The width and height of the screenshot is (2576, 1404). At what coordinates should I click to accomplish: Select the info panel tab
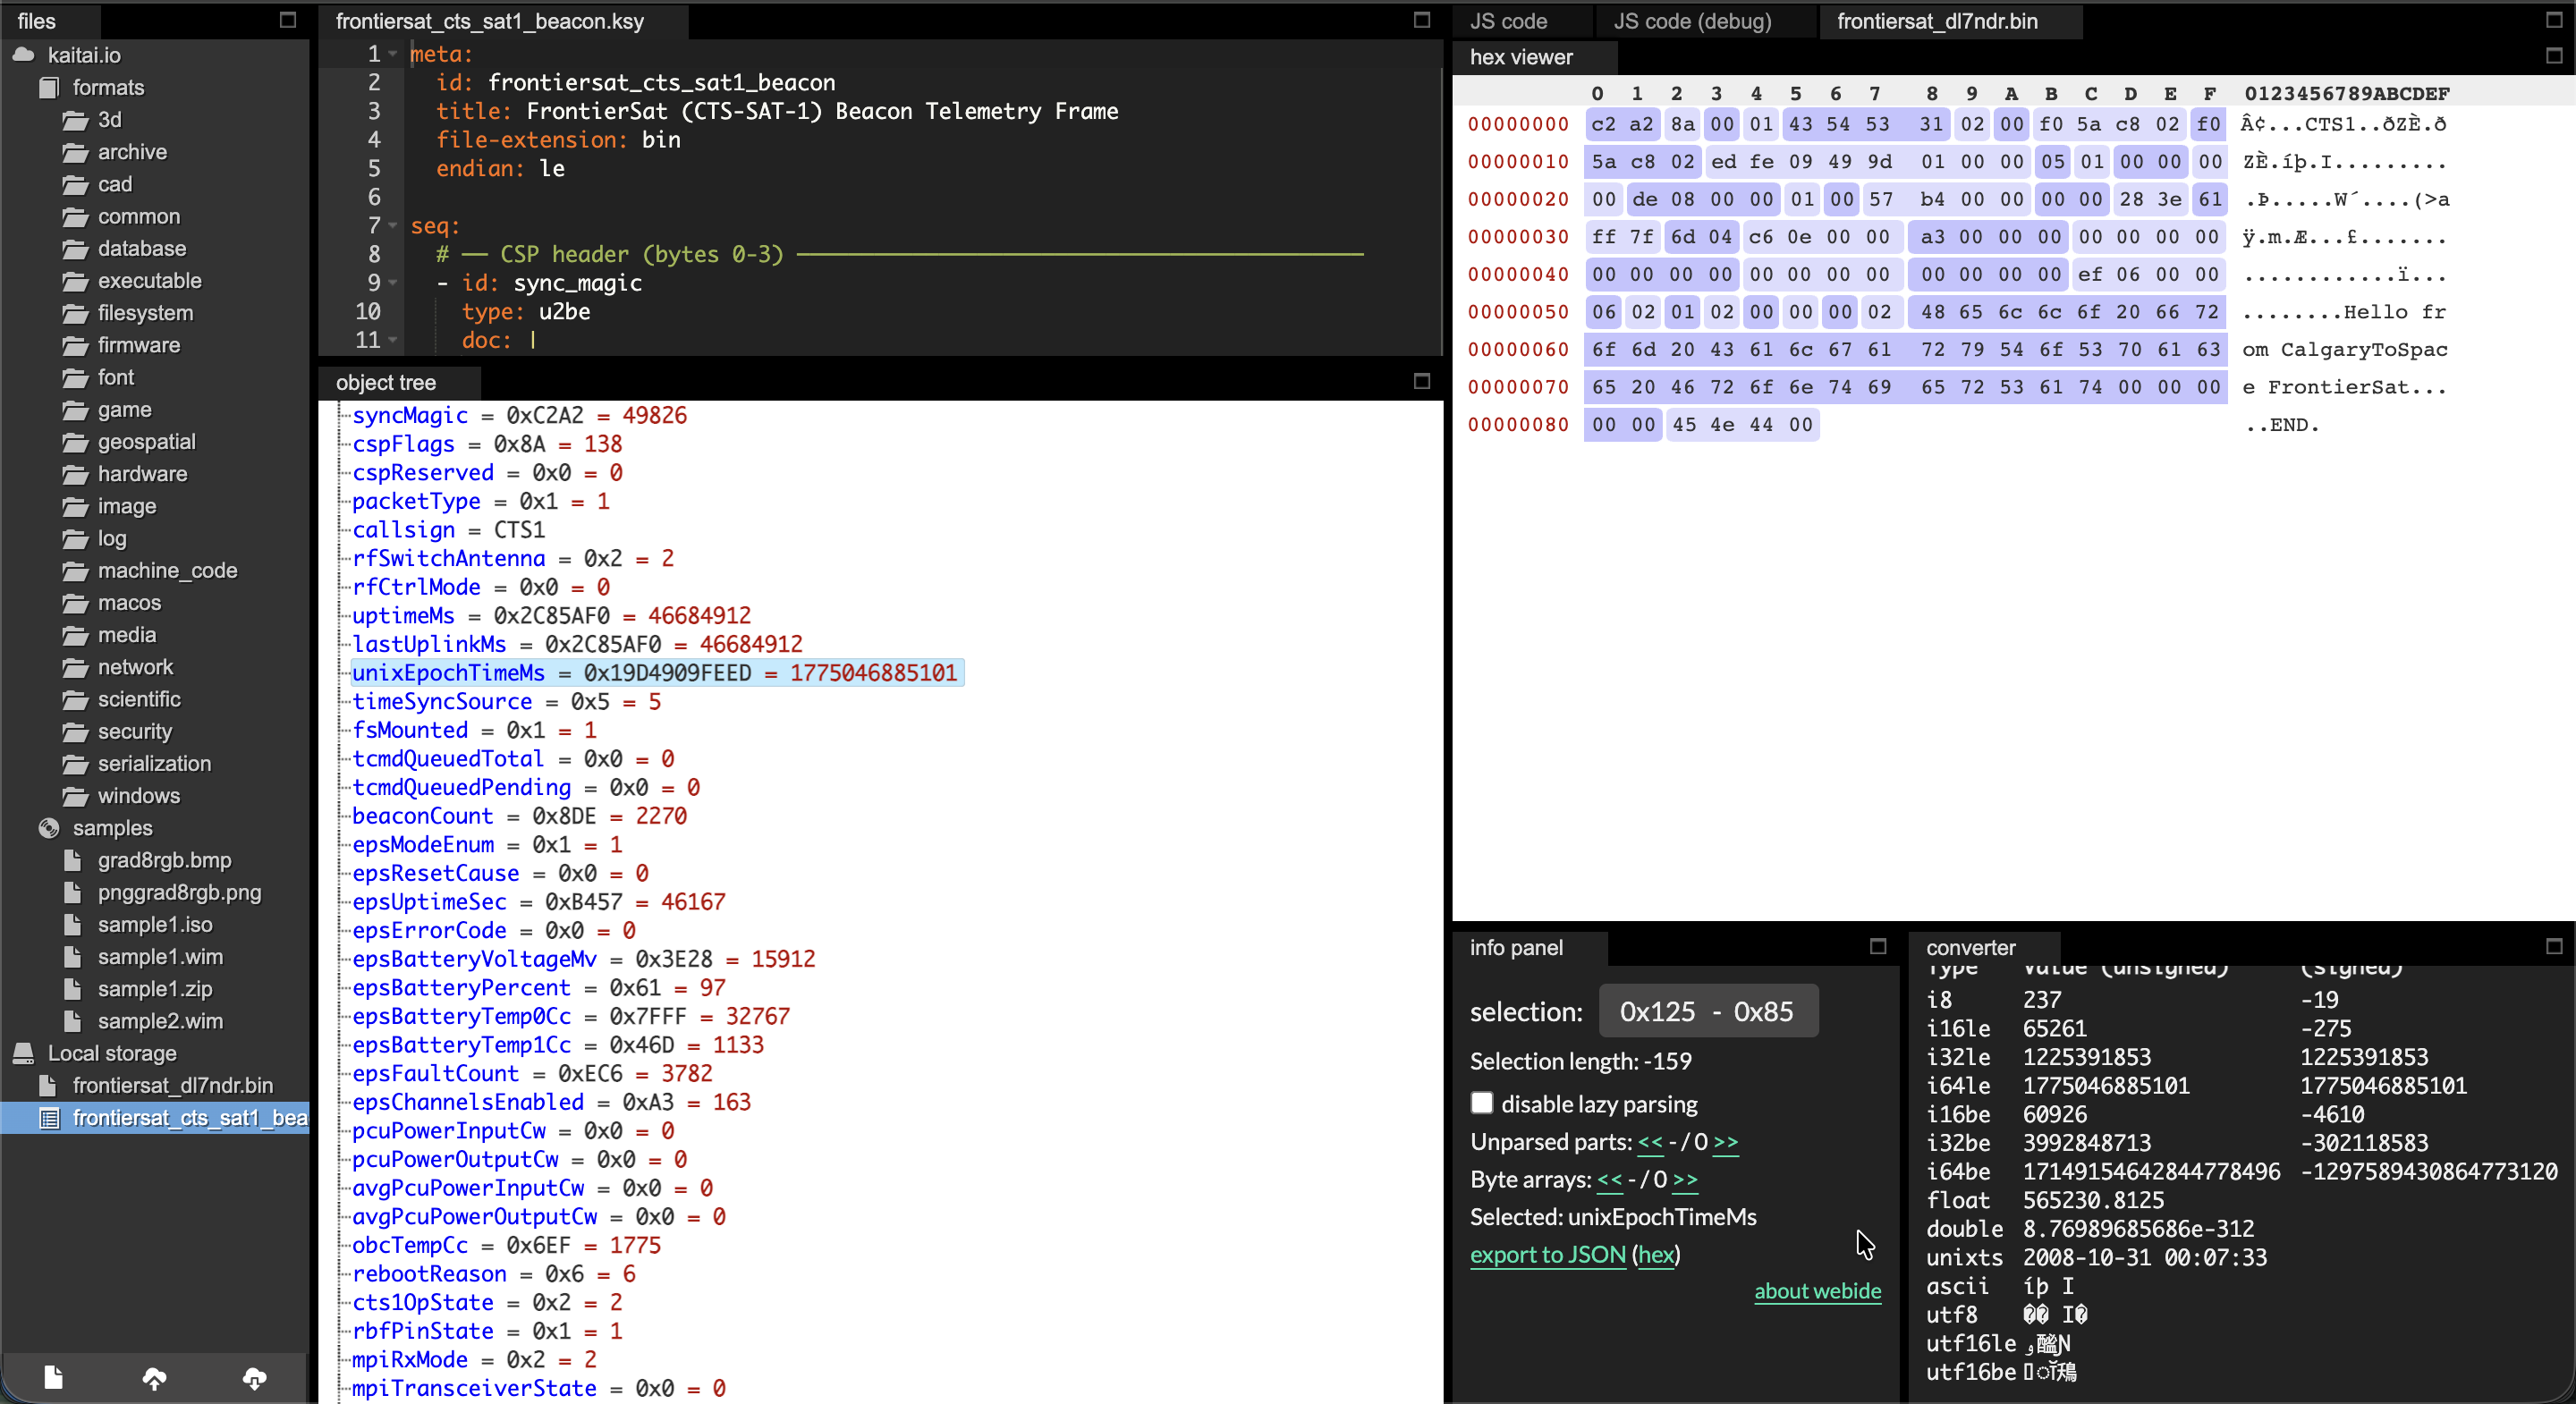tap(1516, 947)
